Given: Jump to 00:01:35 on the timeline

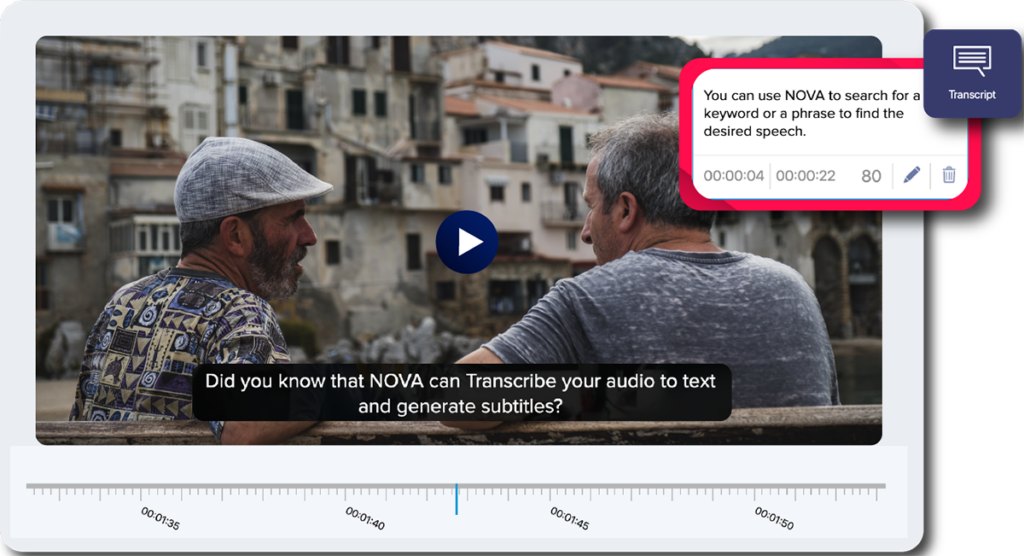Looking at the screenshot, I should 160,518.
